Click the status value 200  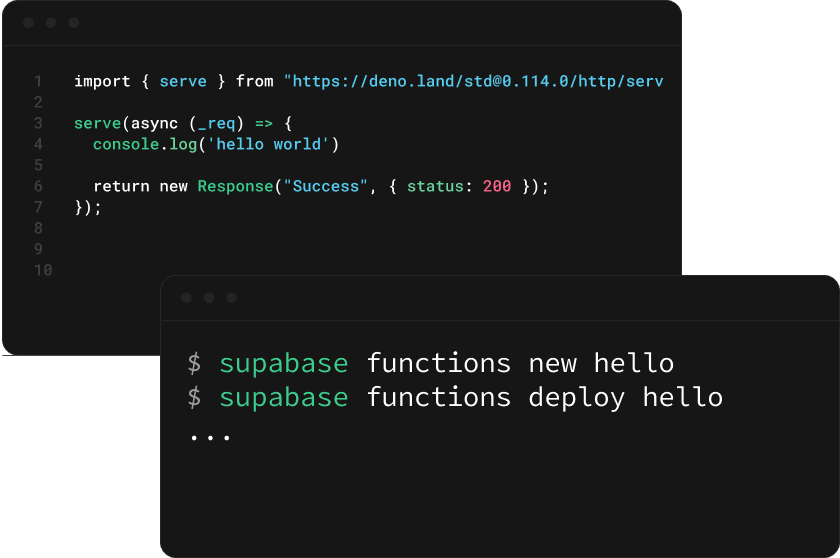point(497,186)
